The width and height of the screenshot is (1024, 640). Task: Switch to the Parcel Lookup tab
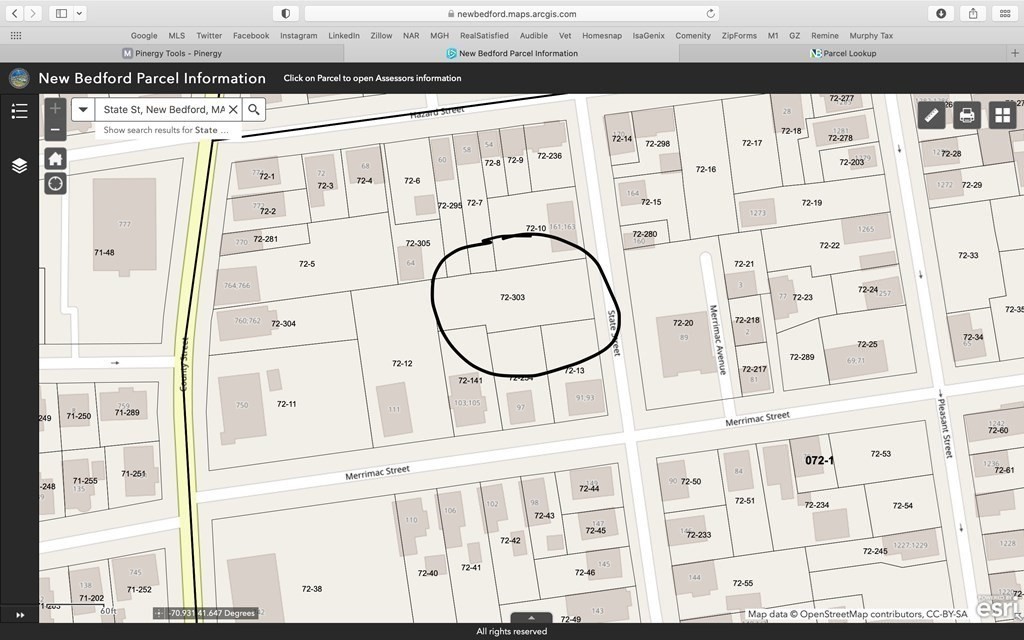pos(849,53)
